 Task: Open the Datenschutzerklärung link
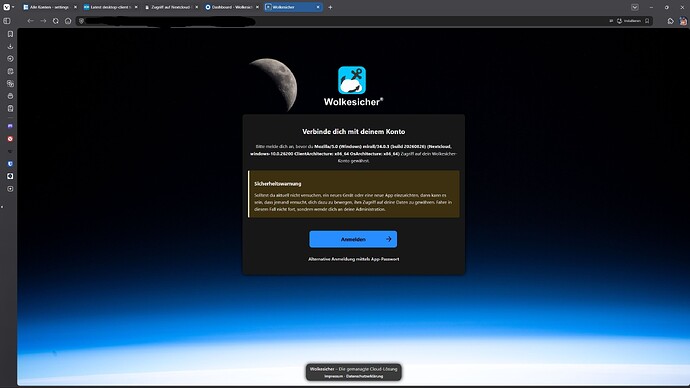coord(365,377)
